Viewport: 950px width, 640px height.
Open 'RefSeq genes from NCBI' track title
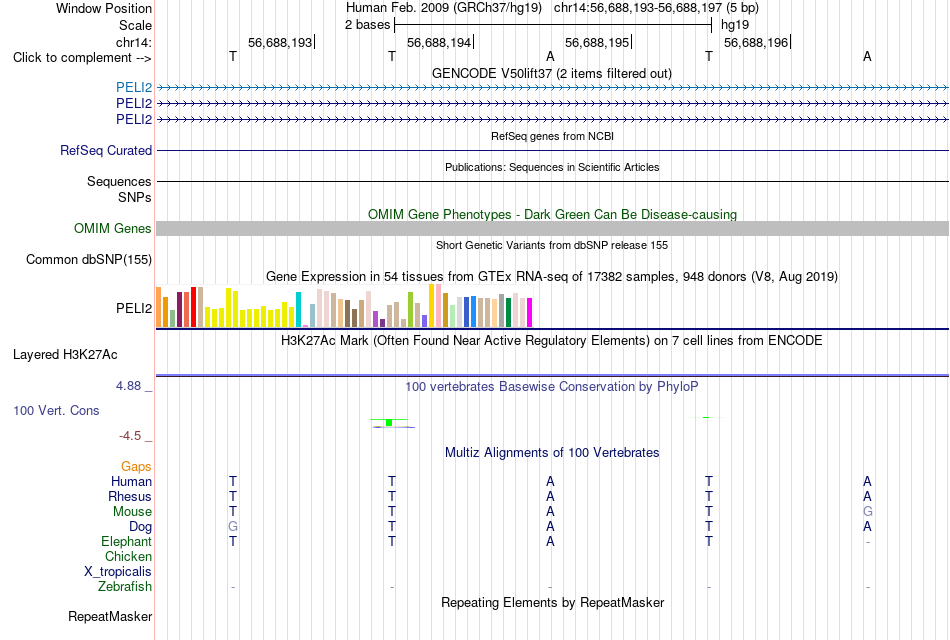[552, 136]
